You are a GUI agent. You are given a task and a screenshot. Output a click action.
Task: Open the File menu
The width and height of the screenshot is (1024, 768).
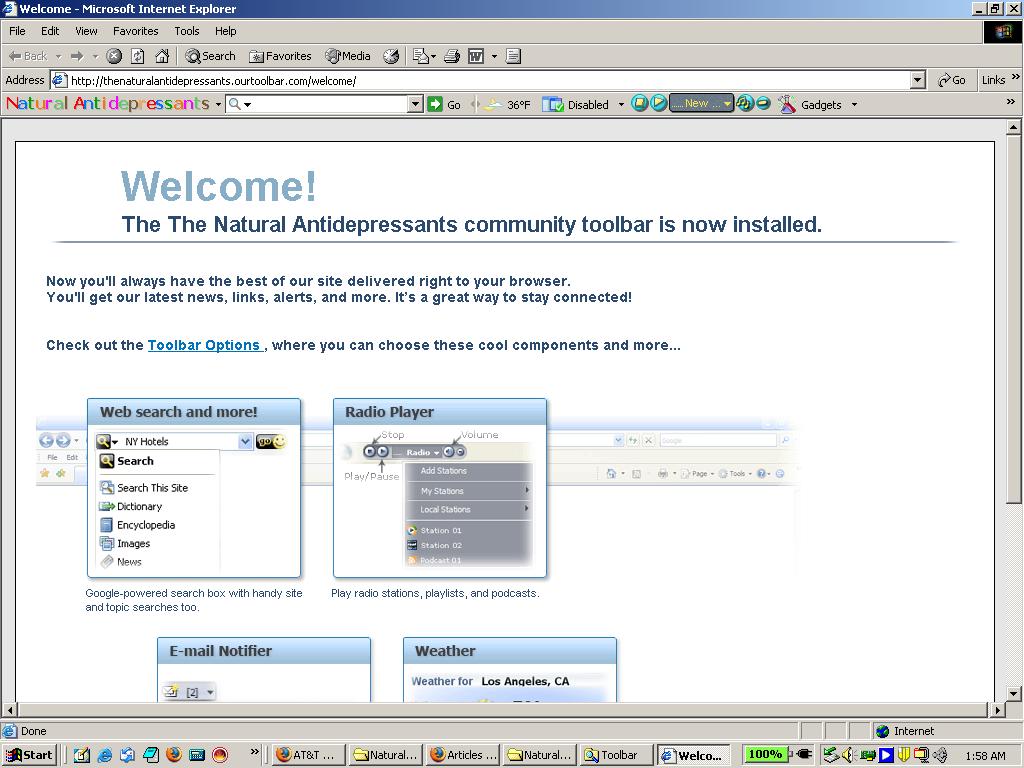point(18,31)
